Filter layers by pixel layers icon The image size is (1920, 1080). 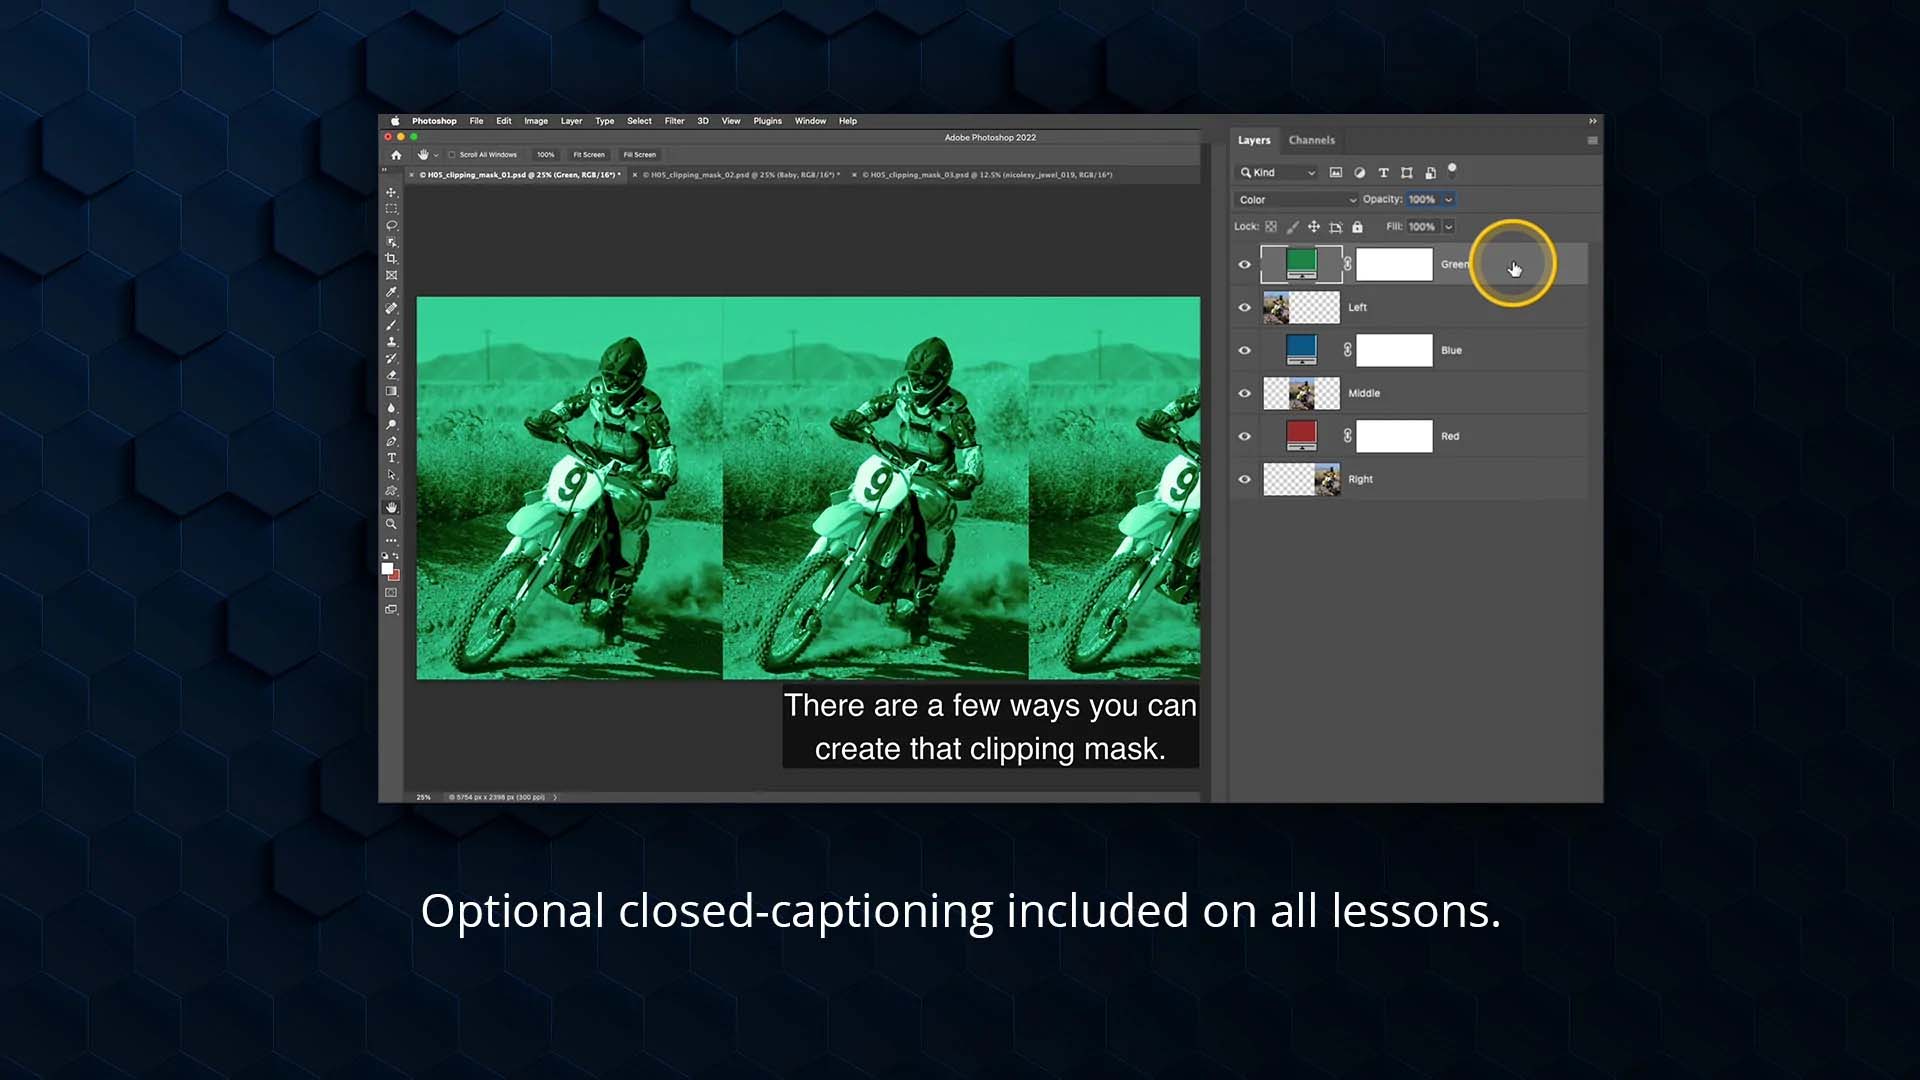1335,173
